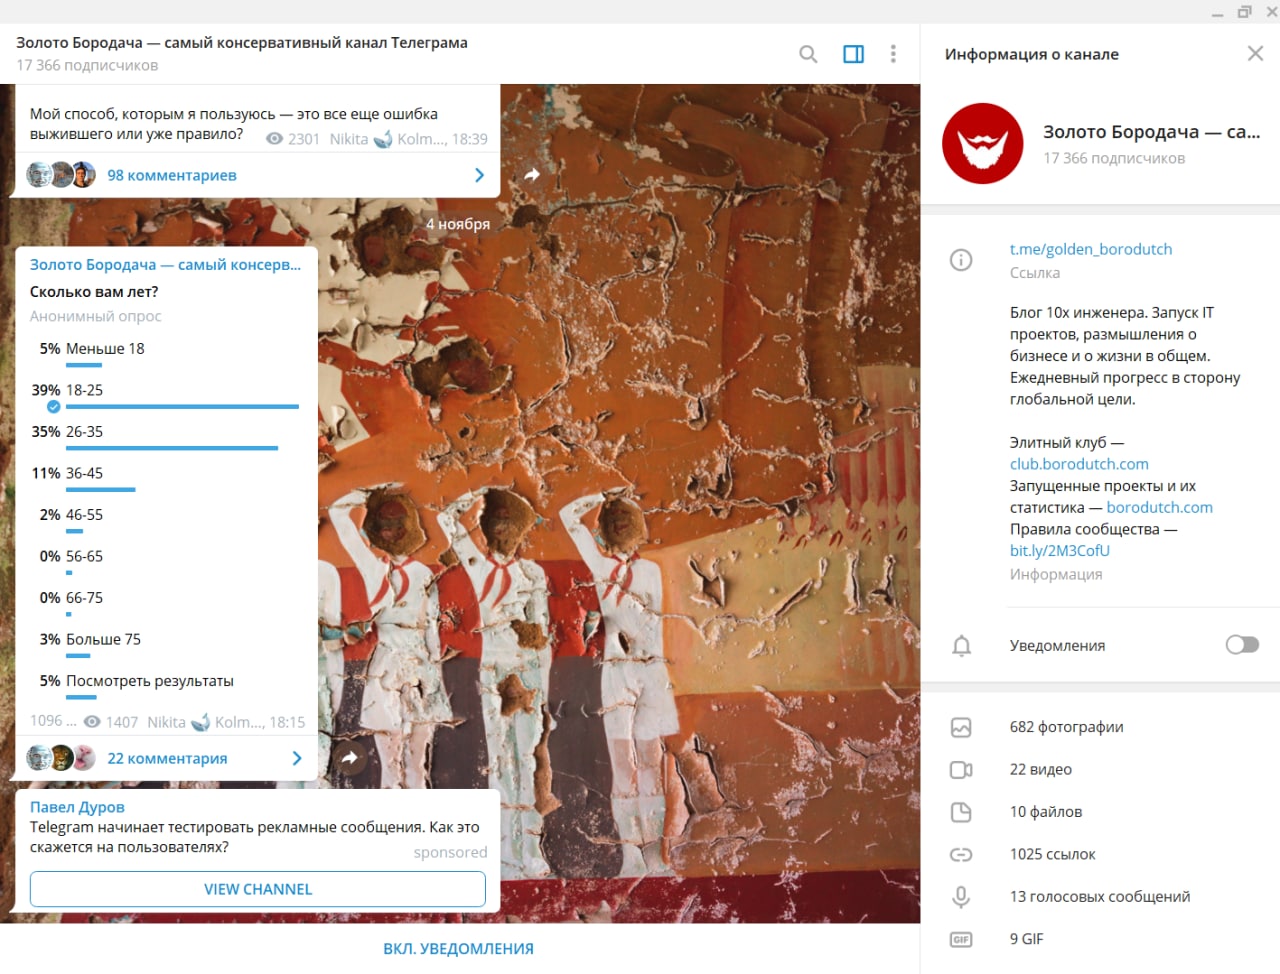Click the eye icon beside 2301 views
1280x974 pixels.
click(274, 139)
